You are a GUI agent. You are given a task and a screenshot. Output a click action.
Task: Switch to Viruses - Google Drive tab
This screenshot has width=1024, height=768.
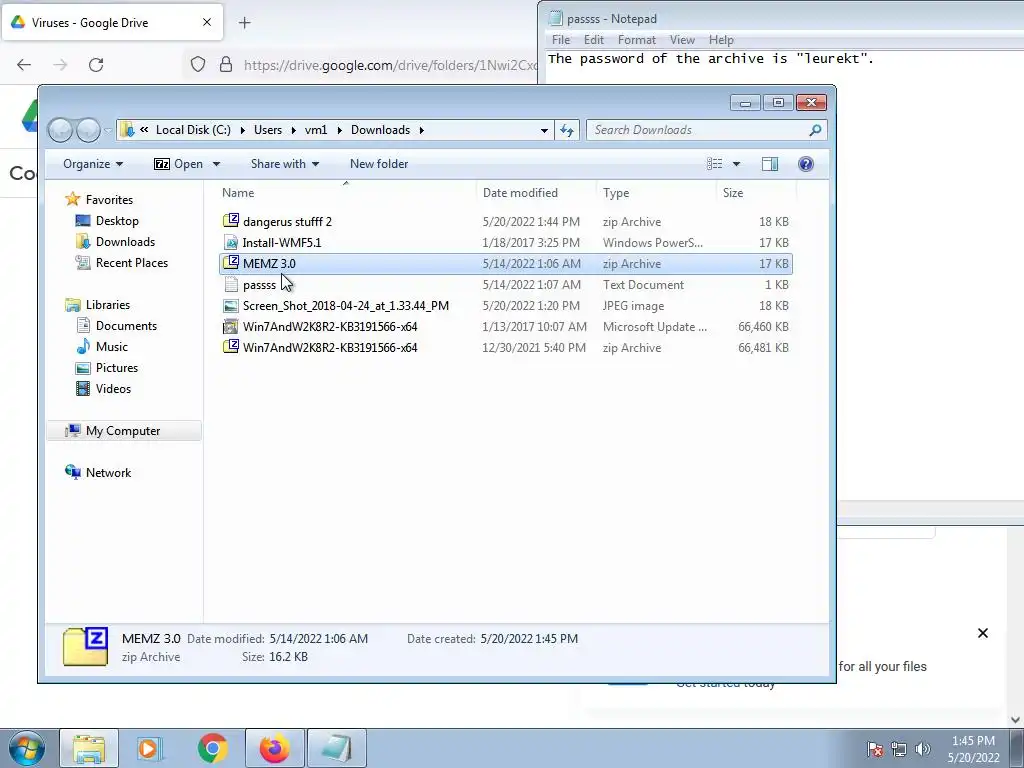point(111,23)
